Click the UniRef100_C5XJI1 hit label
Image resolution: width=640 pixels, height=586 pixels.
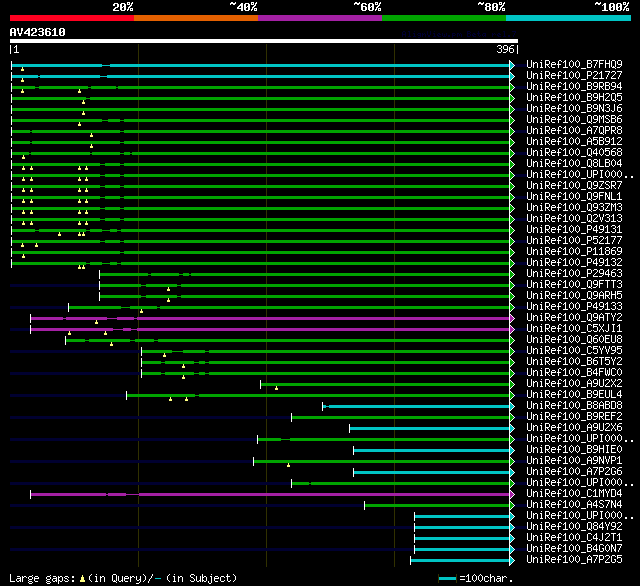573,329
